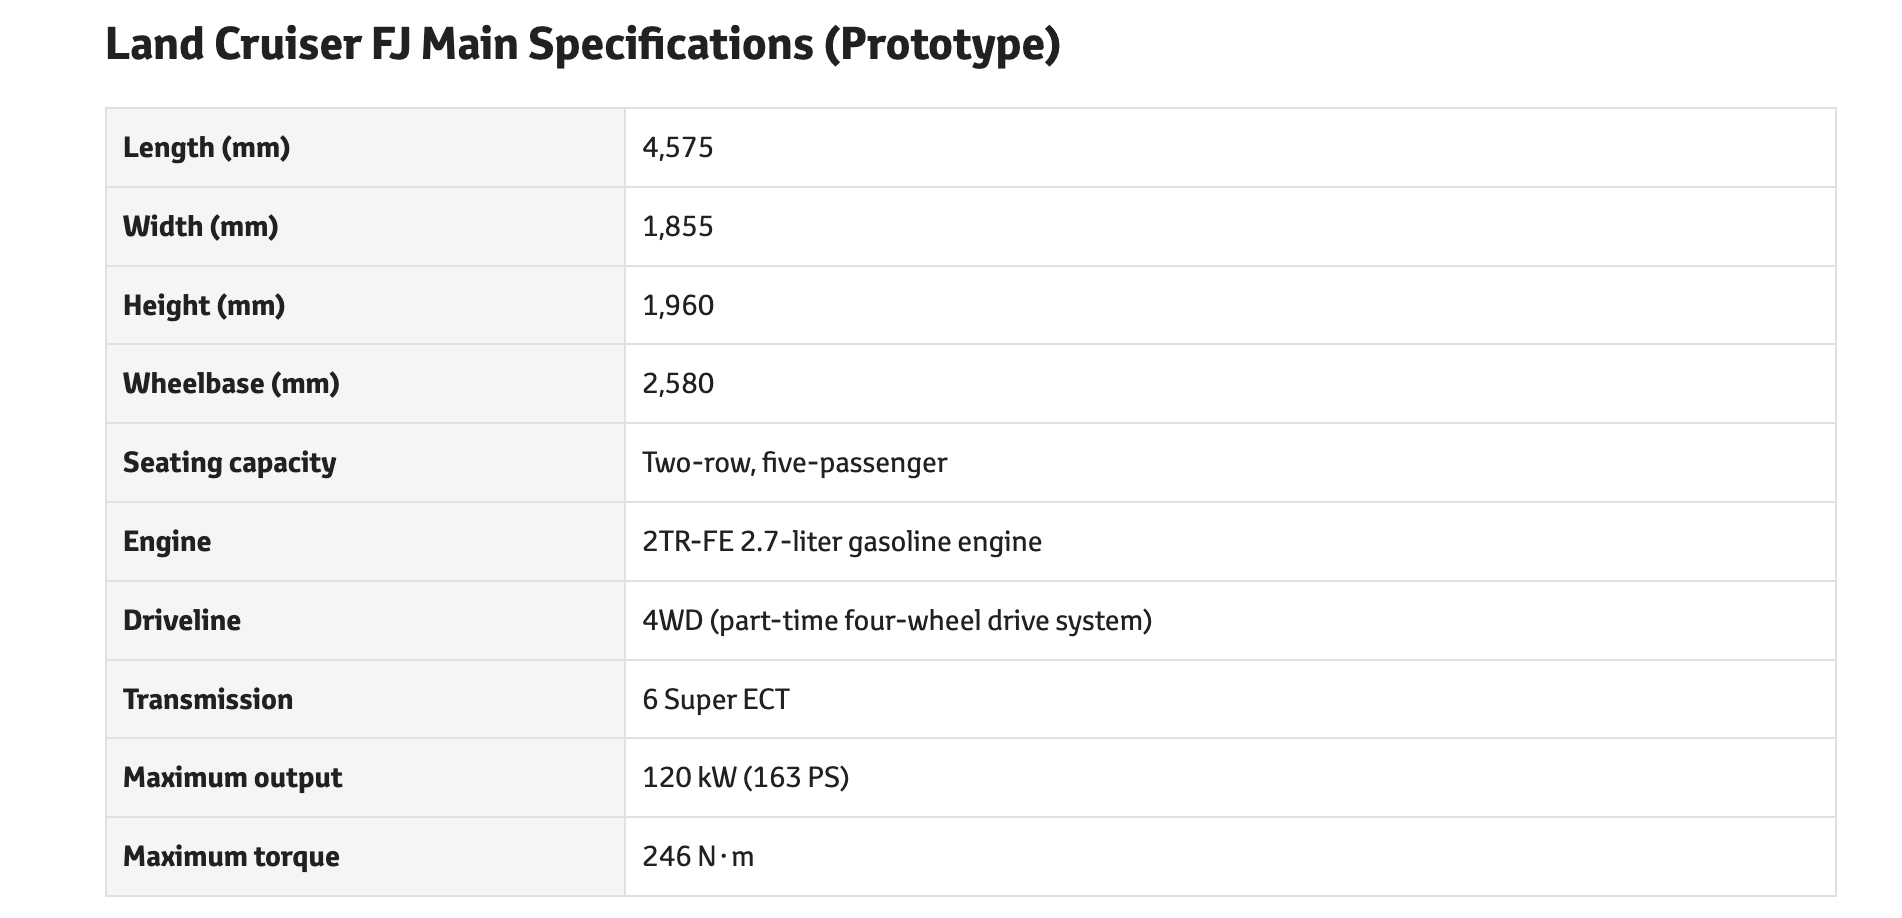Image resolution: width=1902 pixels, height=918 pixels.
Task: Select the 120 kW (163 PS) value
Action: click(745, 778)
